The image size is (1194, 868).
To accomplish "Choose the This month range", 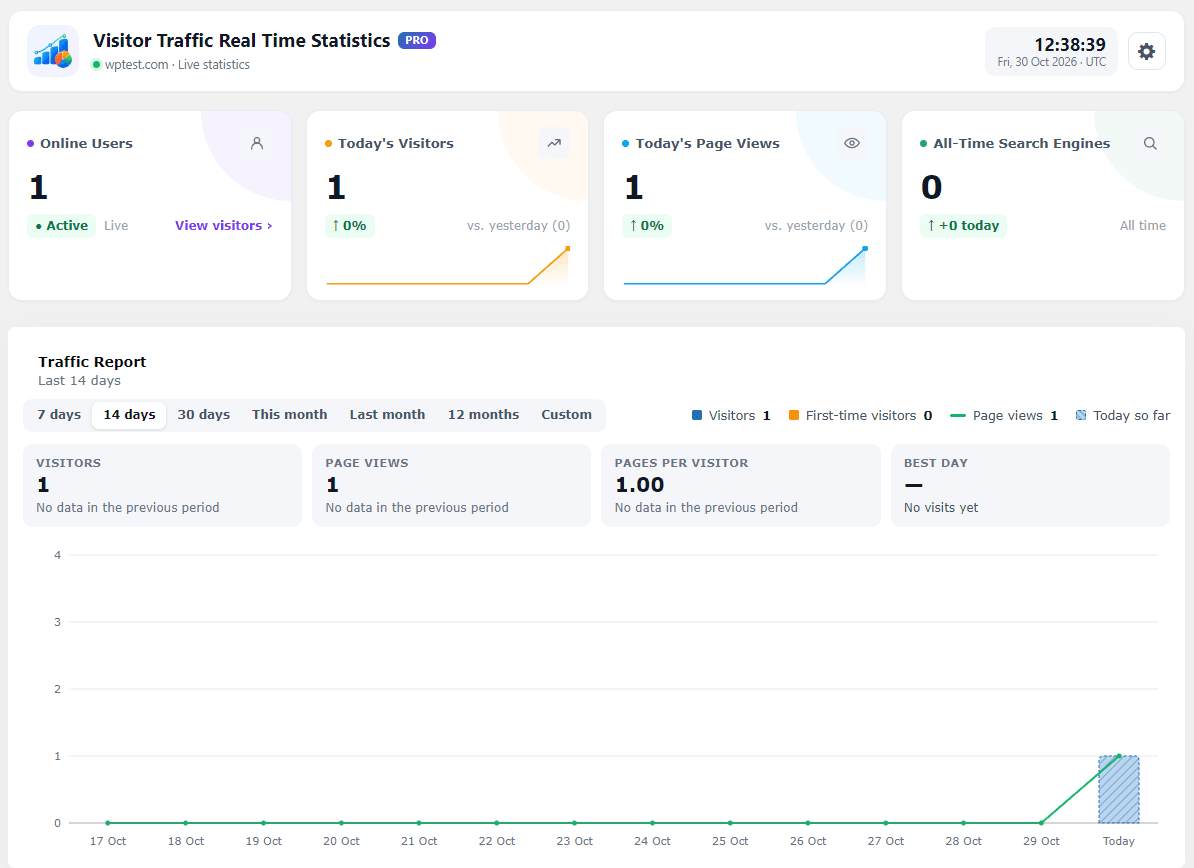I will coord(289,414).
